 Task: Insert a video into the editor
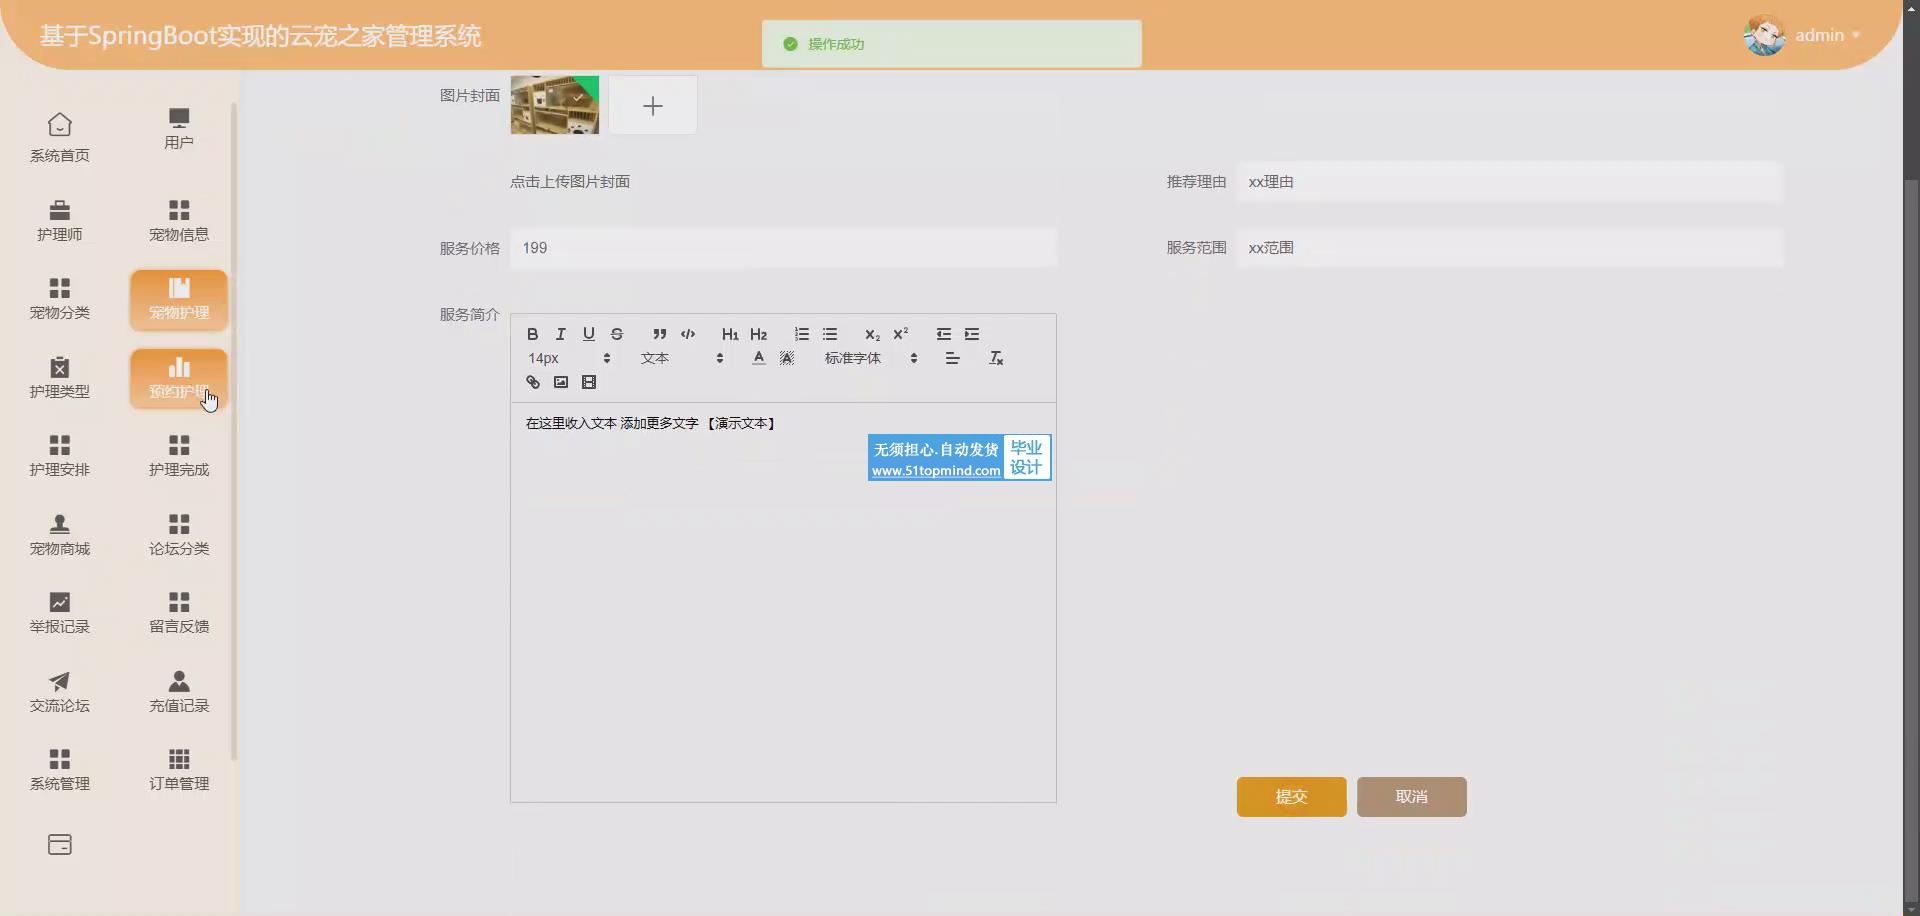pos(589,382)
